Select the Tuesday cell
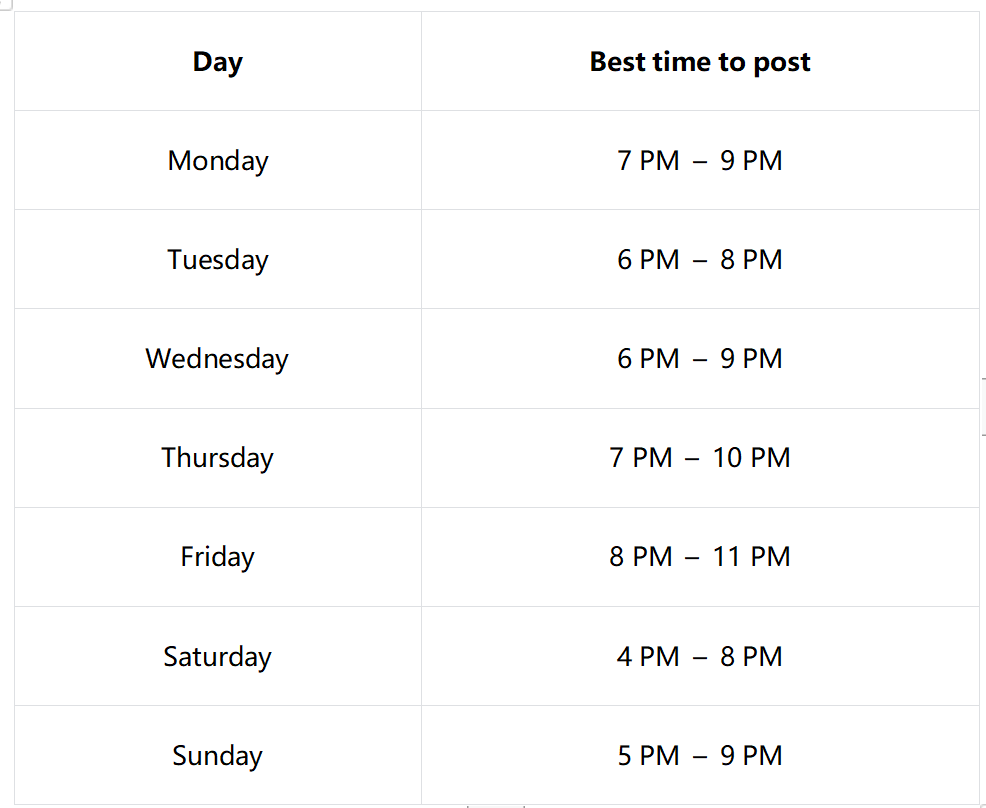This screenshot has width=986, height=808. [218, 260]
